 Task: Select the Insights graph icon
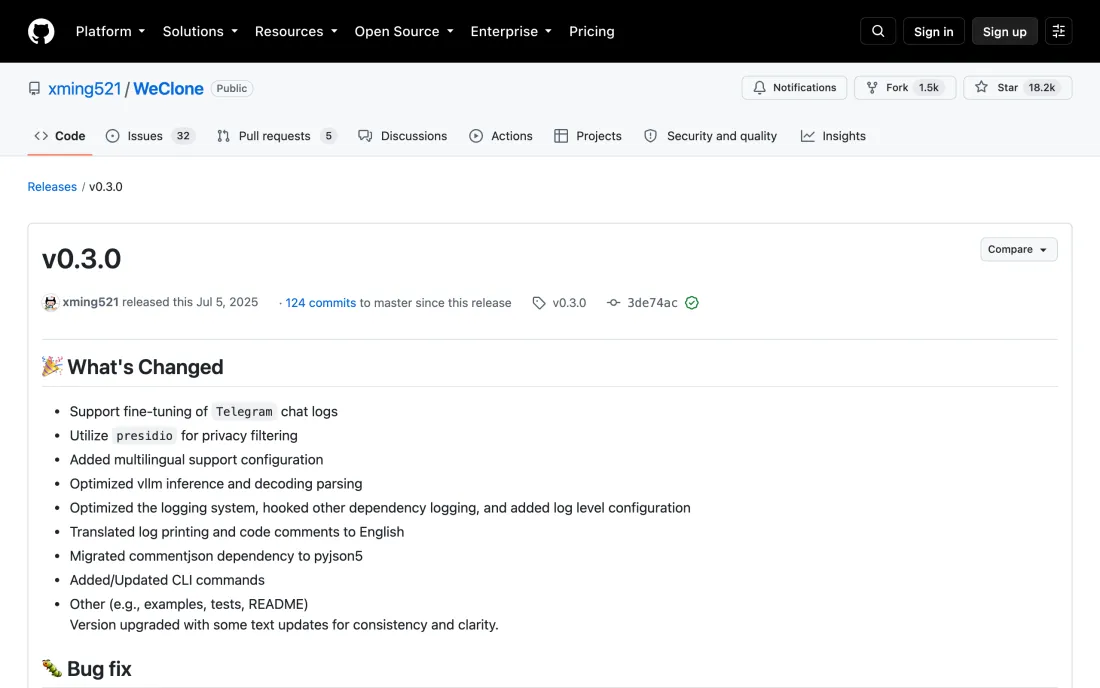tap(807, 136)
